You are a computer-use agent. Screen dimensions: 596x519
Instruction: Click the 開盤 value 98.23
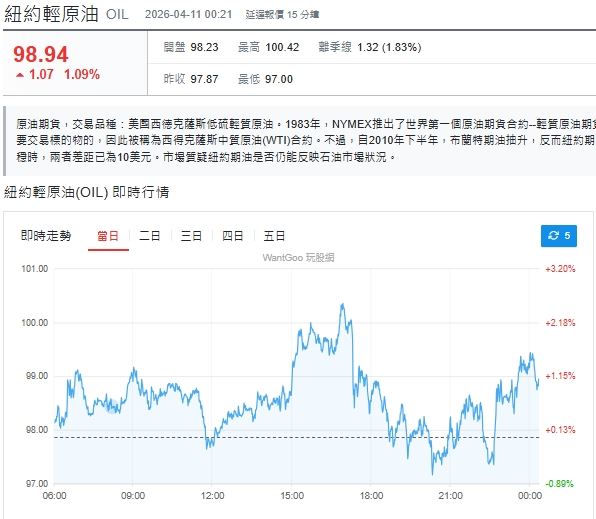(x=204, y=47)
